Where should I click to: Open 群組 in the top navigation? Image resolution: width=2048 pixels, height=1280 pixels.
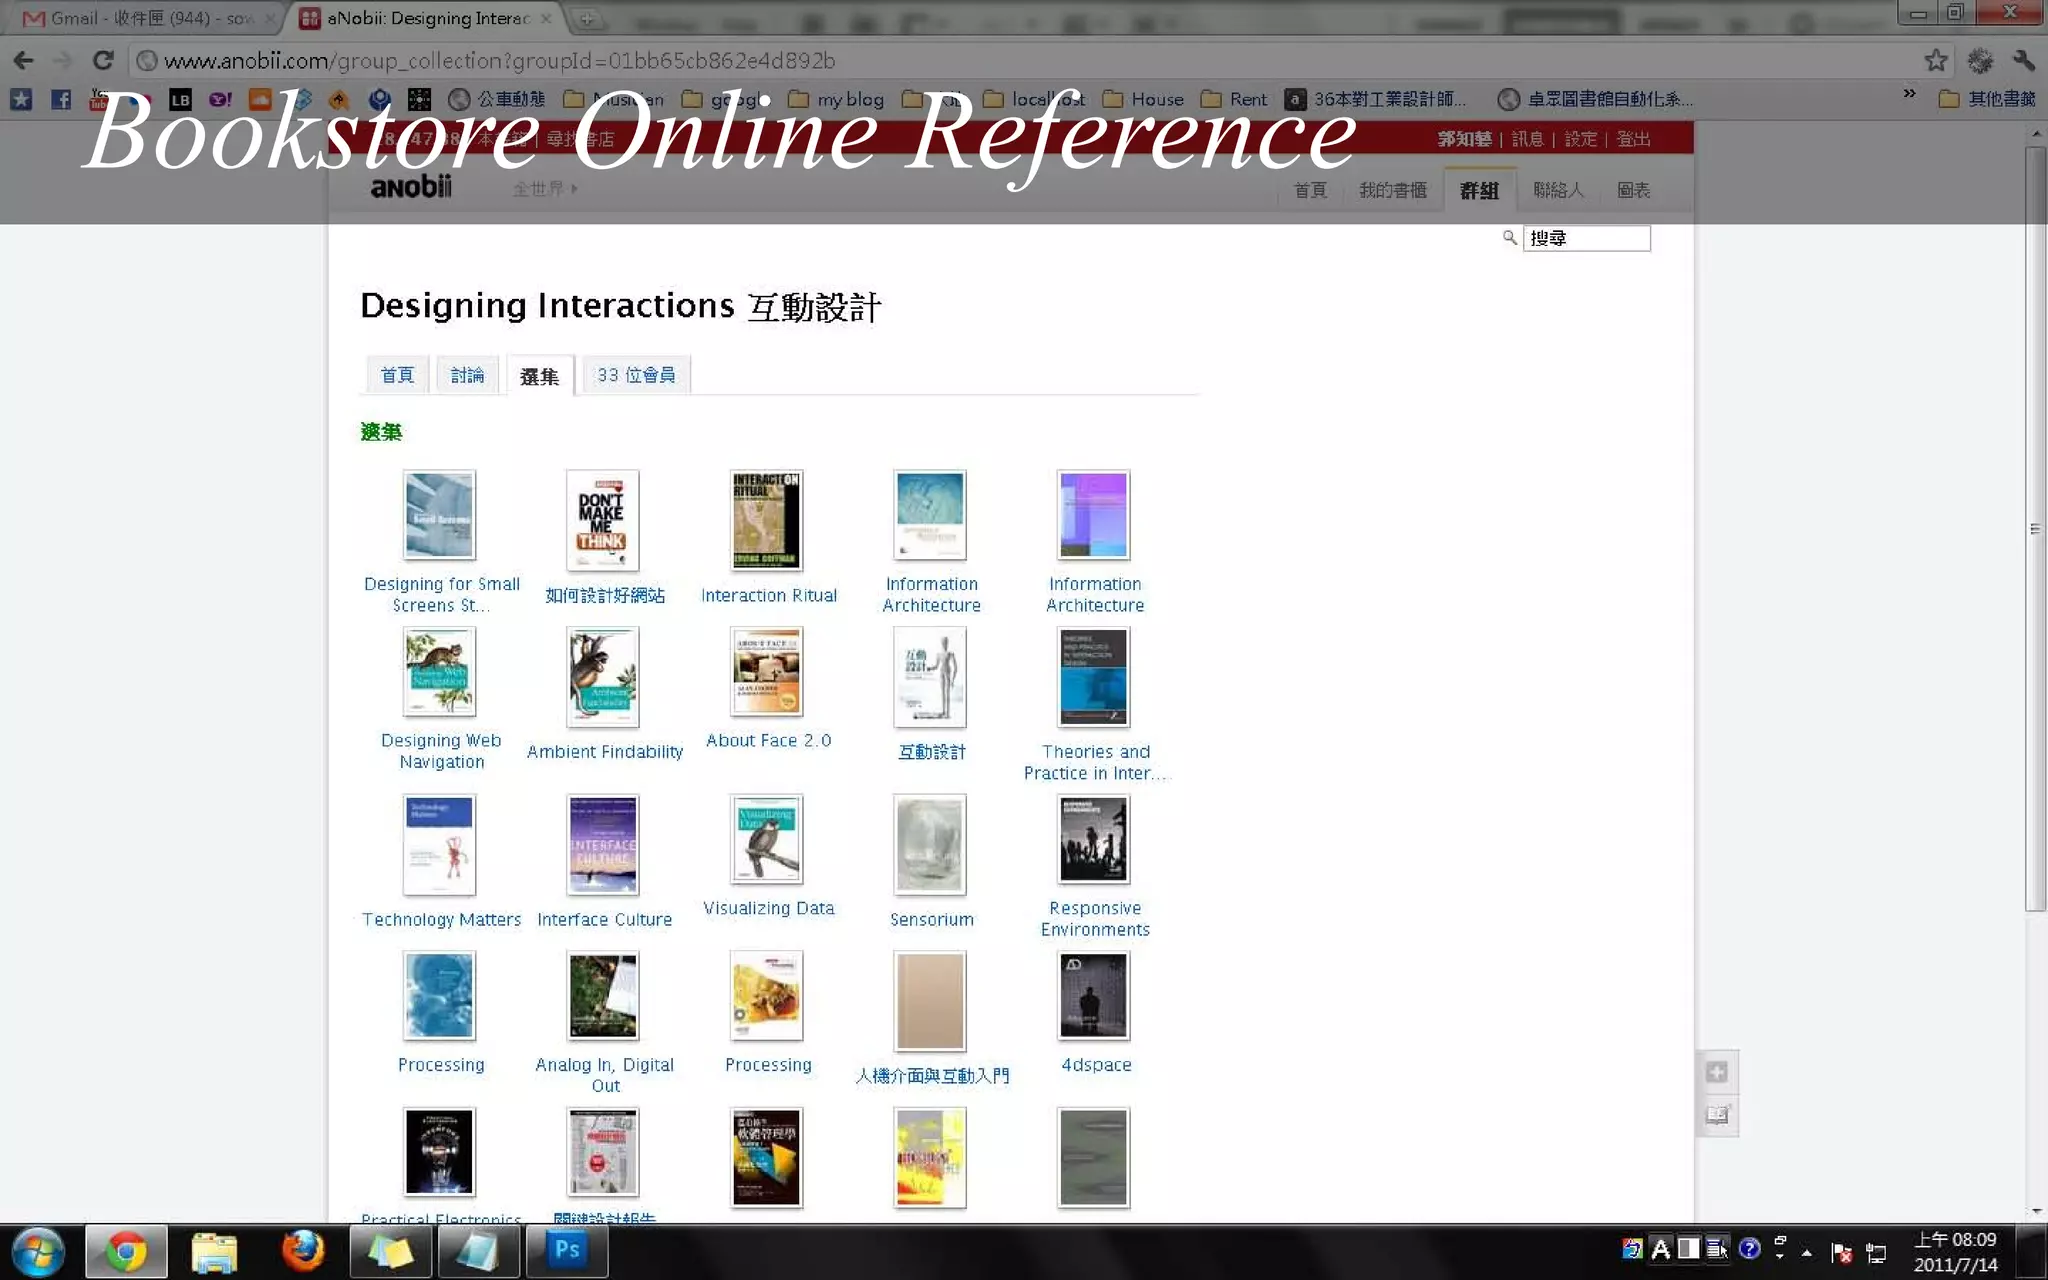click(1479, 190)
